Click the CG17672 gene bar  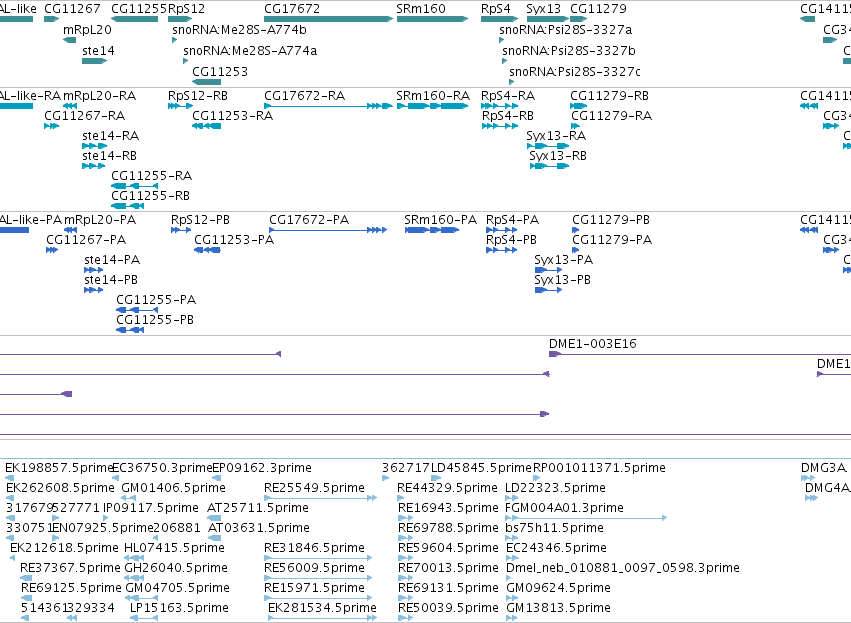pos(328,19)
